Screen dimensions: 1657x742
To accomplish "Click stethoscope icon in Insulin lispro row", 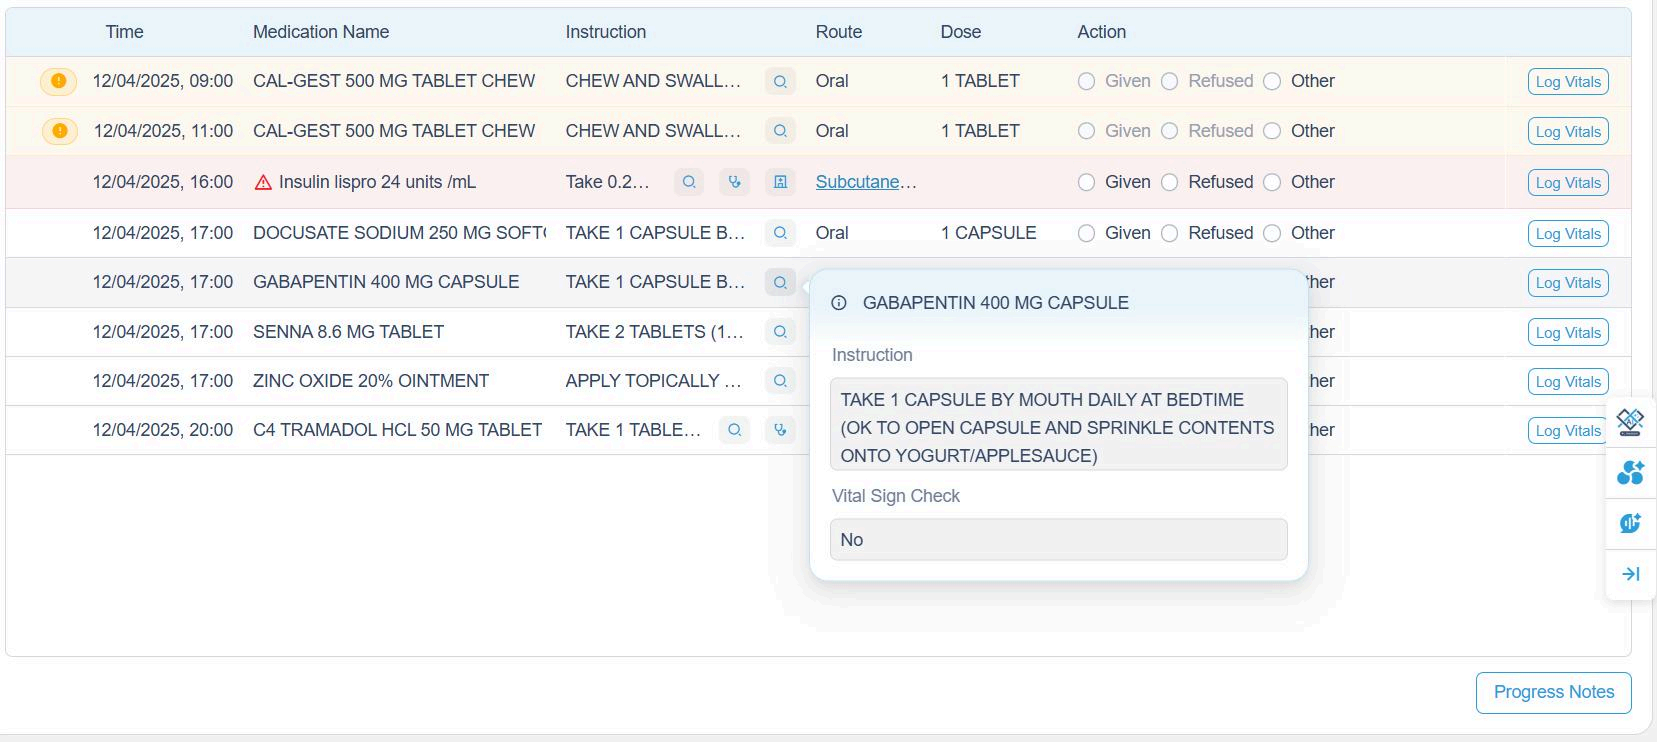I will click(734, 182).
